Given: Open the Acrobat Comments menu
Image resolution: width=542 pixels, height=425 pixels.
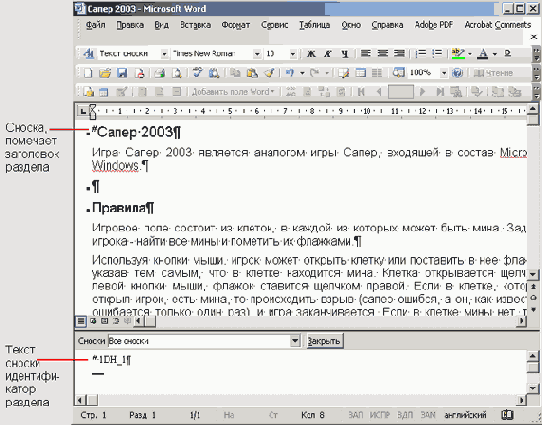Looking at the screenshot, I should (x=497, y=25).
